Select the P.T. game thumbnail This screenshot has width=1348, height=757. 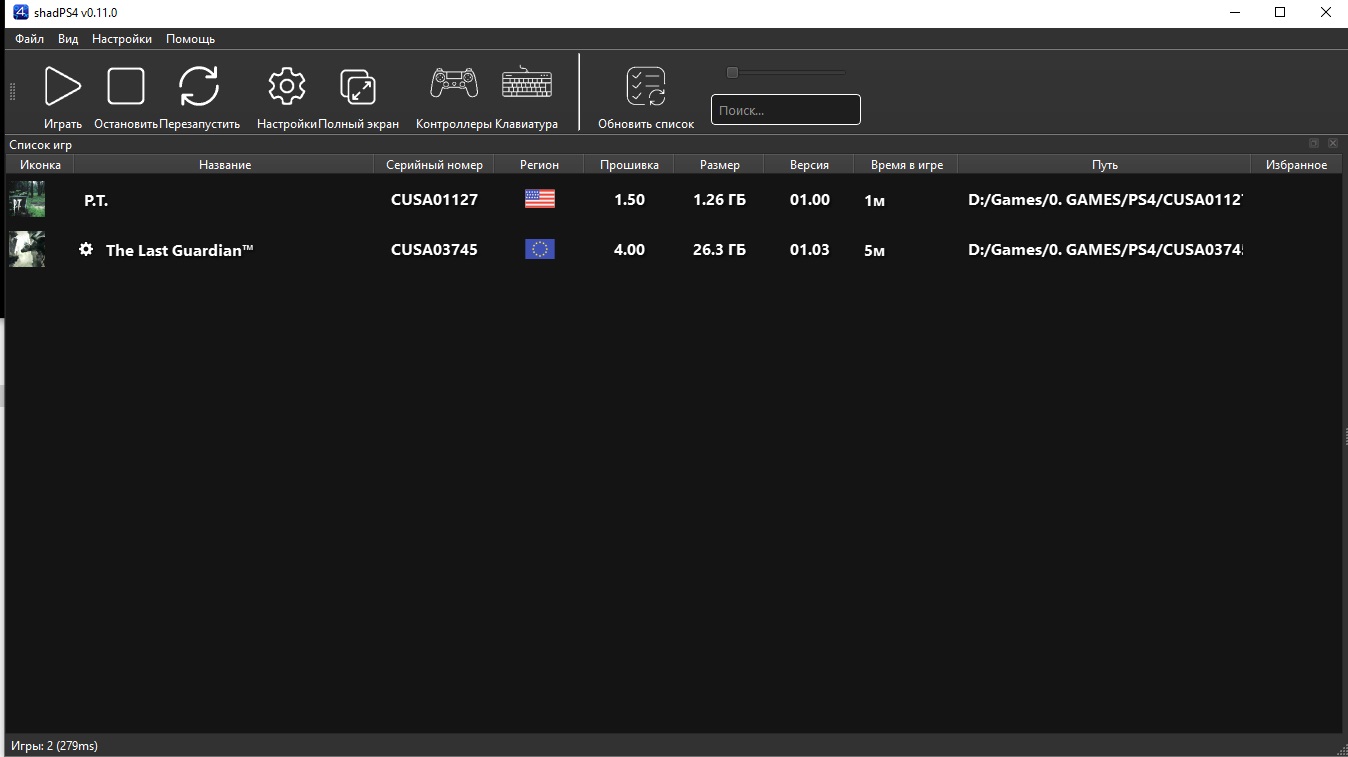click(27, 199)
